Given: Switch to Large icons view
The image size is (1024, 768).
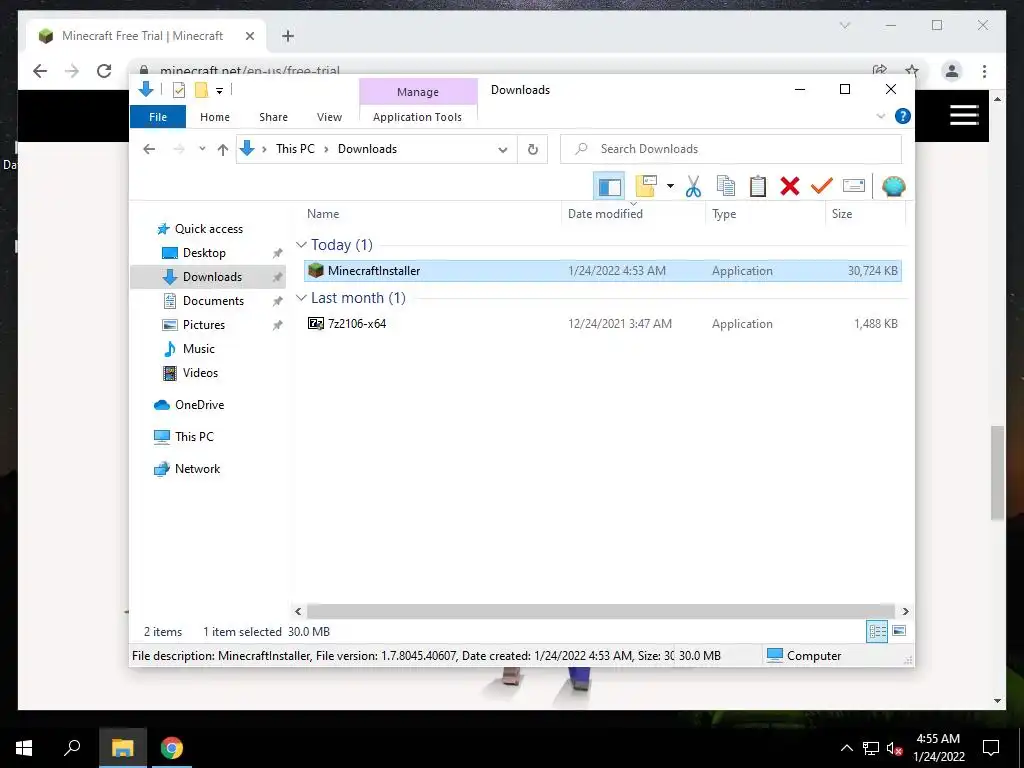Looking at the screenshot, I should point(899,631).
